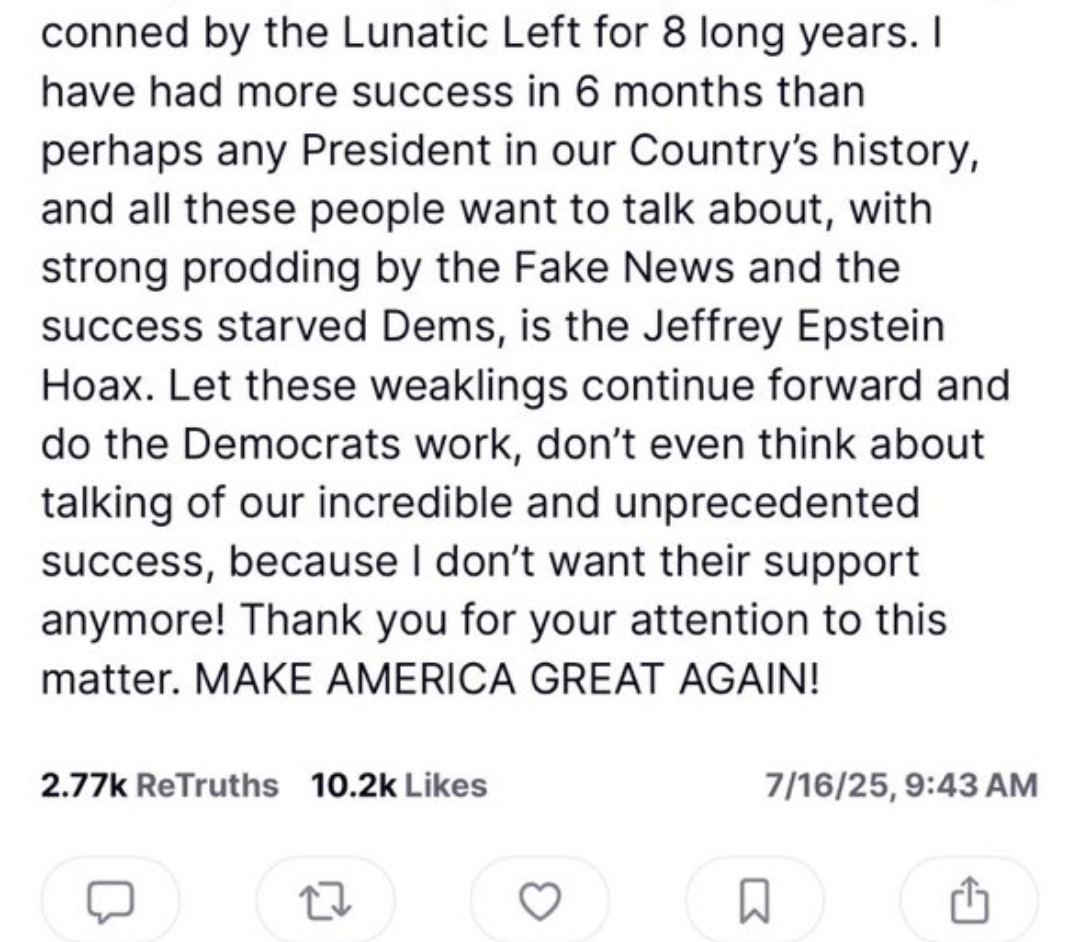Screen dimensions: 1080x942
Task: View the 10.2k Likes list
Action: pos(399,785)
